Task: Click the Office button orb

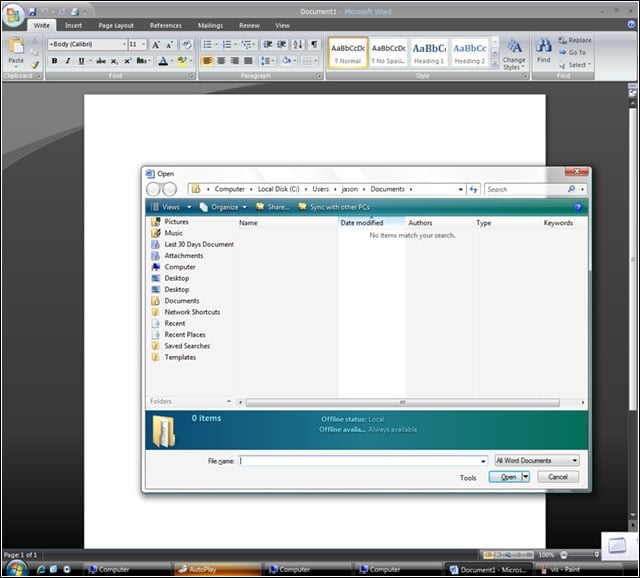Action: pyautogui.click(x=13, y=16)
